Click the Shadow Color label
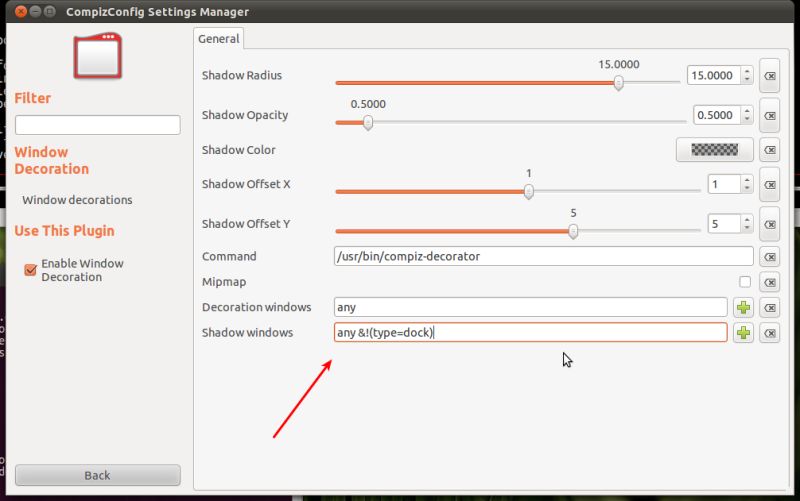 (238, 150)
